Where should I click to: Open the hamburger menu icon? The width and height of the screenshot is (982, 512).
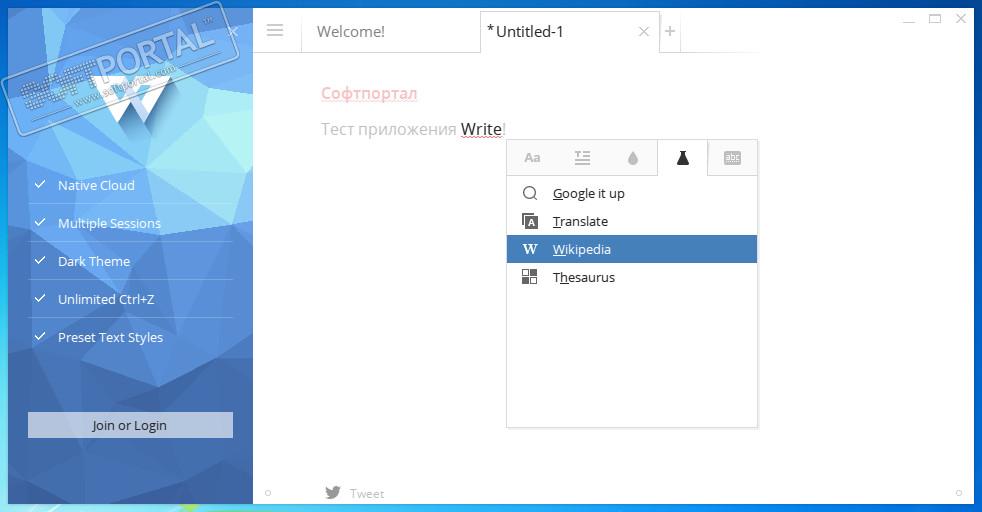pyautogui.click(x=275, y=30)
